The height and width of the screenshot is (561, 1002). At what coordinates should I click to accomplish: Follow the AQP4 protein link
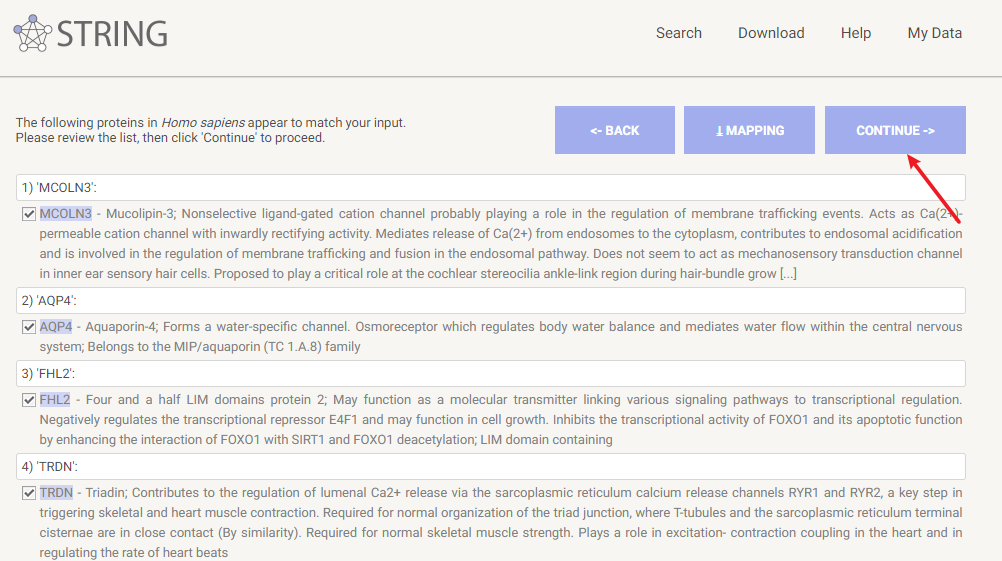[x=56, y=327]
